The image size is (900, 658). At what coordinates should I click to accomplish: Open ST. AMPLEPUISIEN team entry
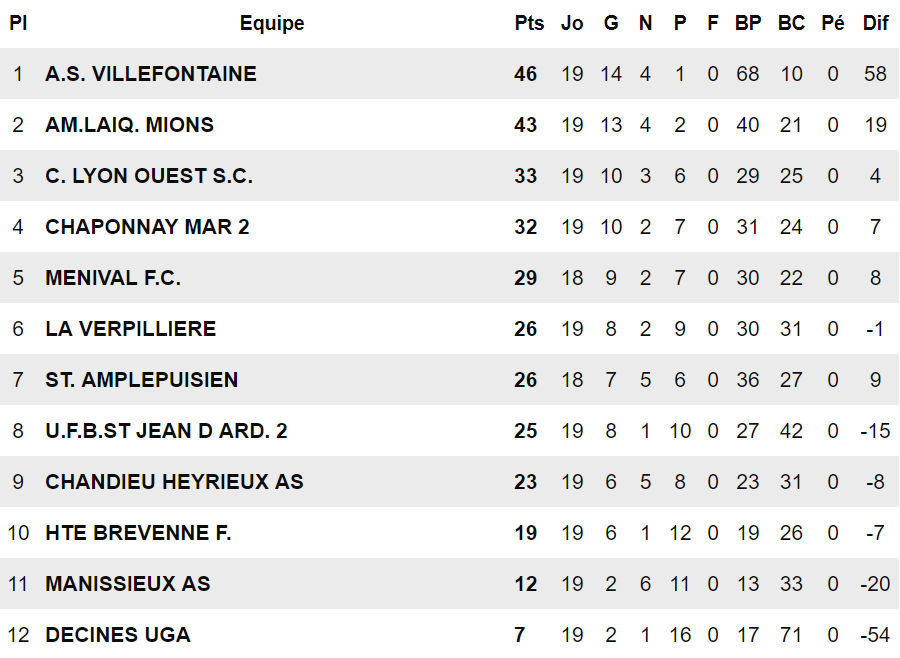pyautogui.click(x=141, y=380)
